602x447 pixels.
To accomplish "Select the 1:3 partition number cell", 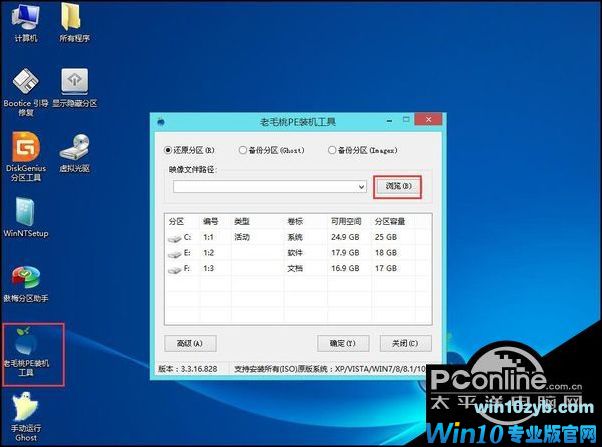I will point(208,268).
